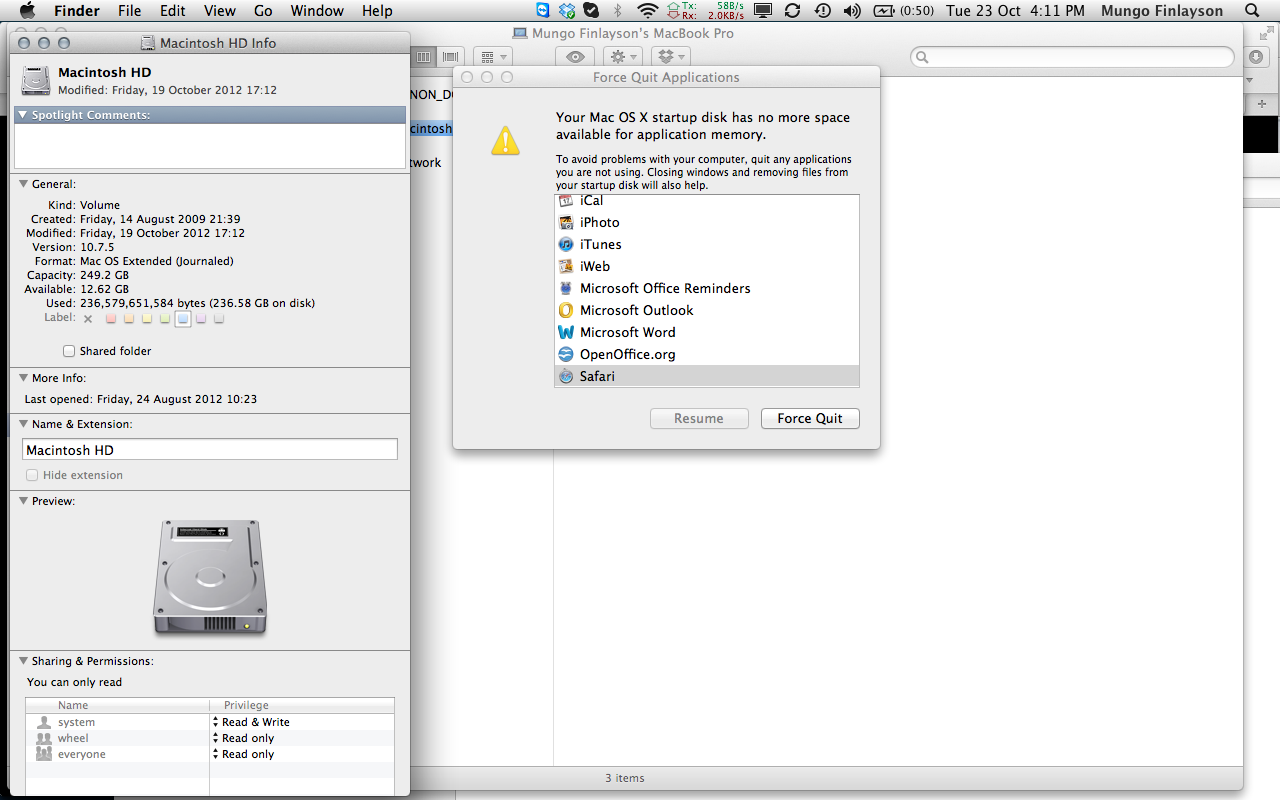Viewport: 1280px width, 800px height.
Task: Open the View menu
Action: click(x=219, y=11)
